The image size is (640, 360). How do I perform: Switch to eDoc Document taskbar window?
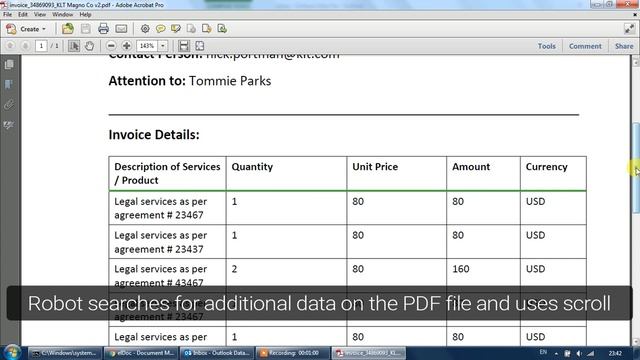coord(140,353)
